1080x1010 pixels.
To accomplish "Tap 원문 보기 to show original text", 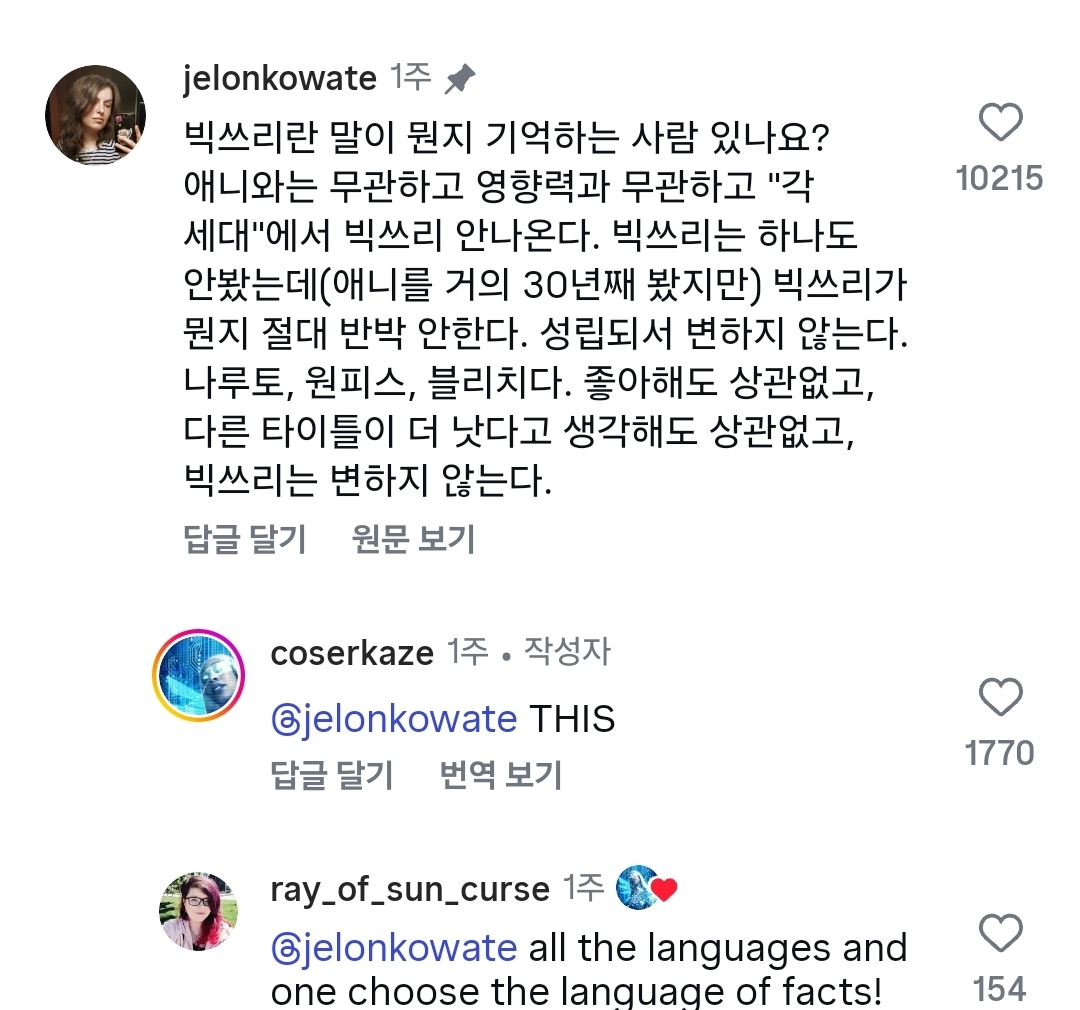I will pyautogui.click(x=413, y=540).
